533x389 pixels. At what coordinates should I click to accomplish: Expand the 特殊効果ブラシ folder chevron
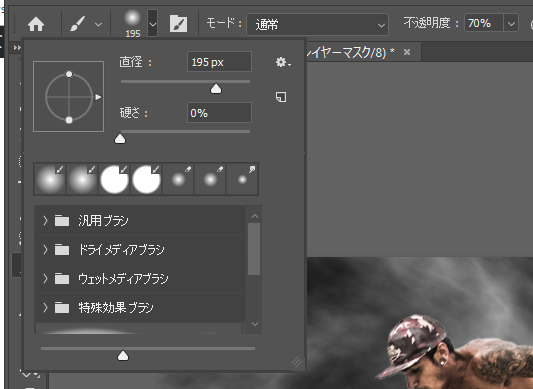tap(45, 307)
